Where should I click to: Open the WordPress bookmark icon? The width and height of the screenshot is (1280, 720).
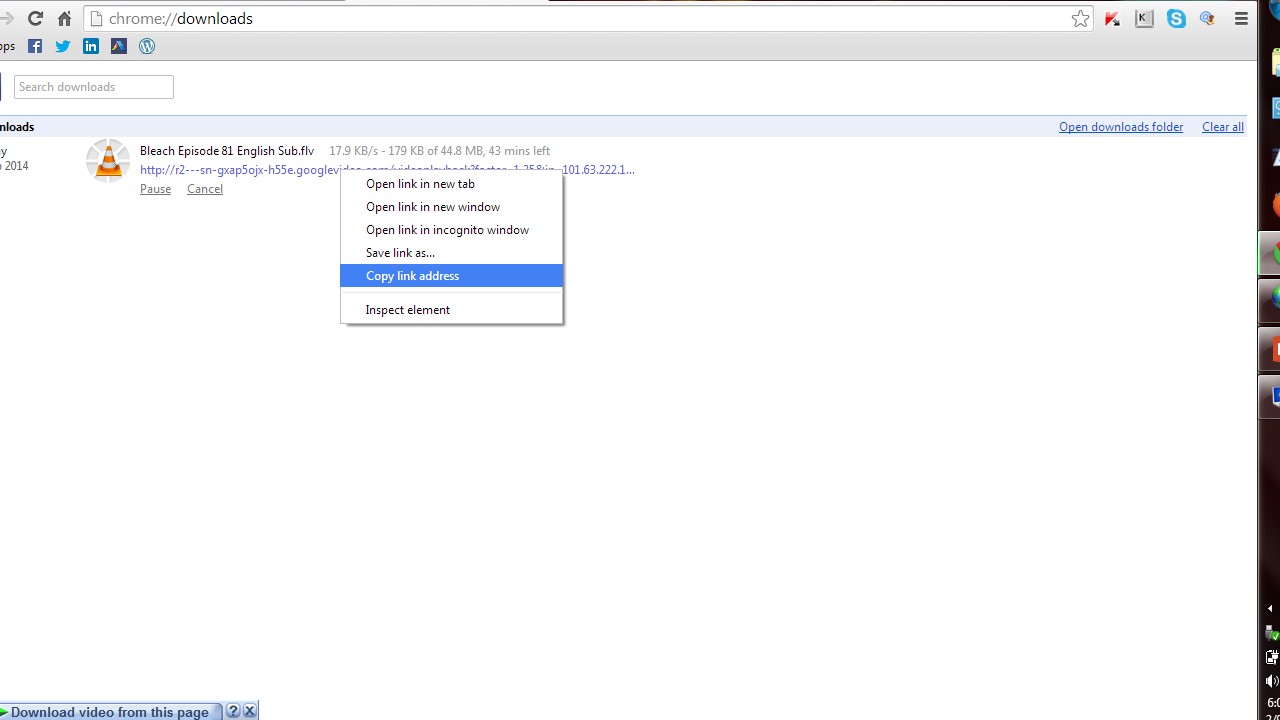[147, 46]
